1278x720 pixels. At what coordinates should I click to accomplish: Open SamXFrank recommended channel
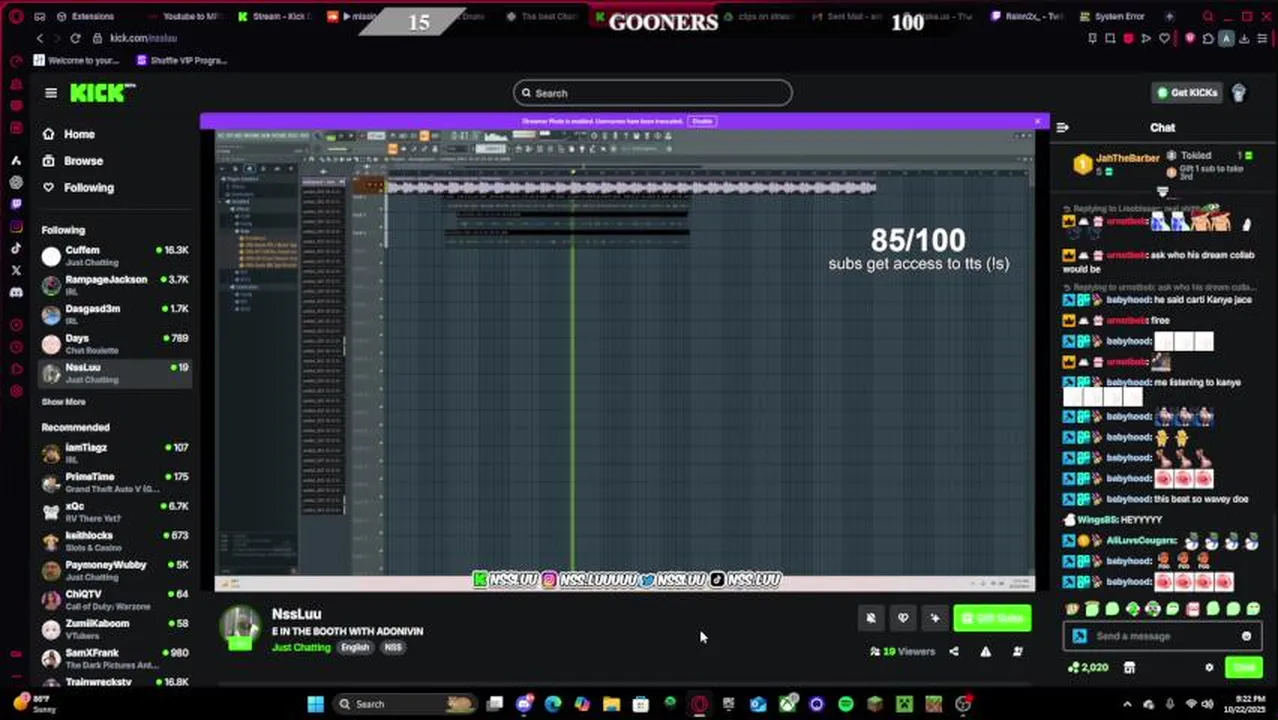(x=114, y=658)
